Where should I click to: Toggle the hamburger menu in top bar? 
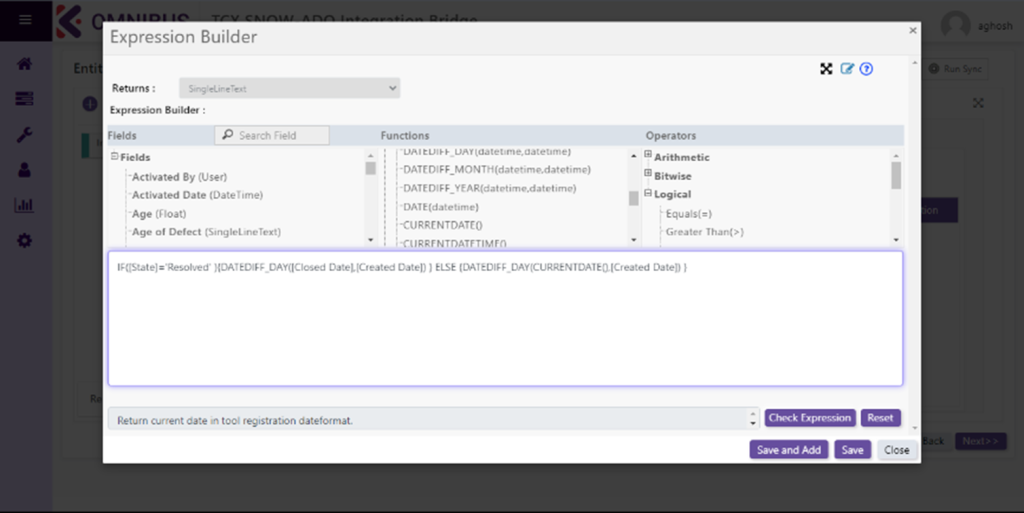tap(25, 20)
